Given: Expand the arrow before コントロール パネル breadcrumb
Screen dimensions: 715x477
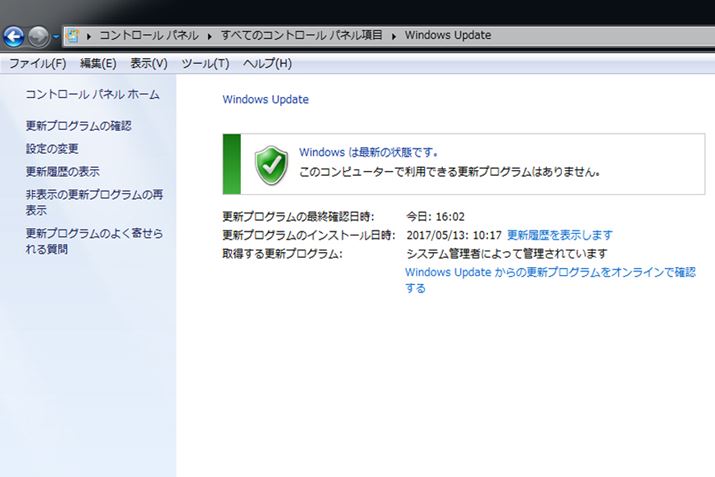Looking at the screenshot, I should pos(89,36).
